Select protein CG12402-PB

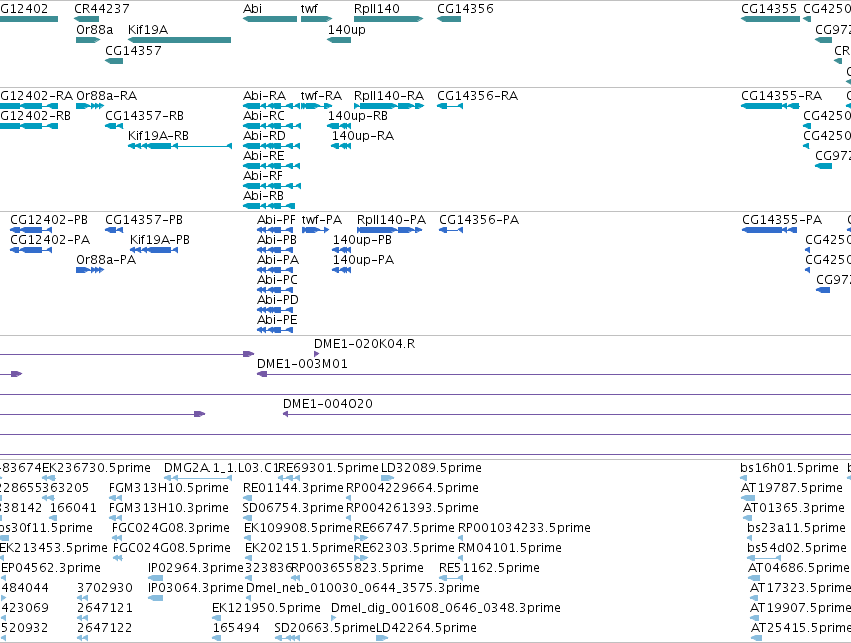click(x=49, y=220)
